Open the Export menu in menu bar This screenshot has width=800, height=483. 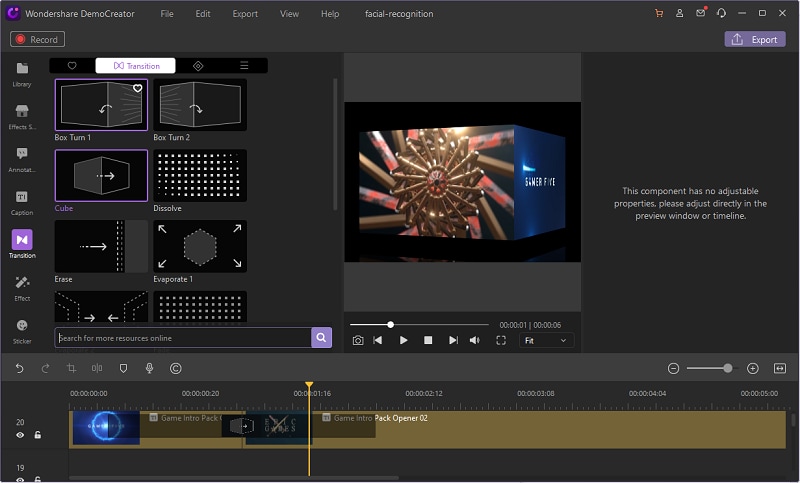pyautogui.click(x=244, y=14)
